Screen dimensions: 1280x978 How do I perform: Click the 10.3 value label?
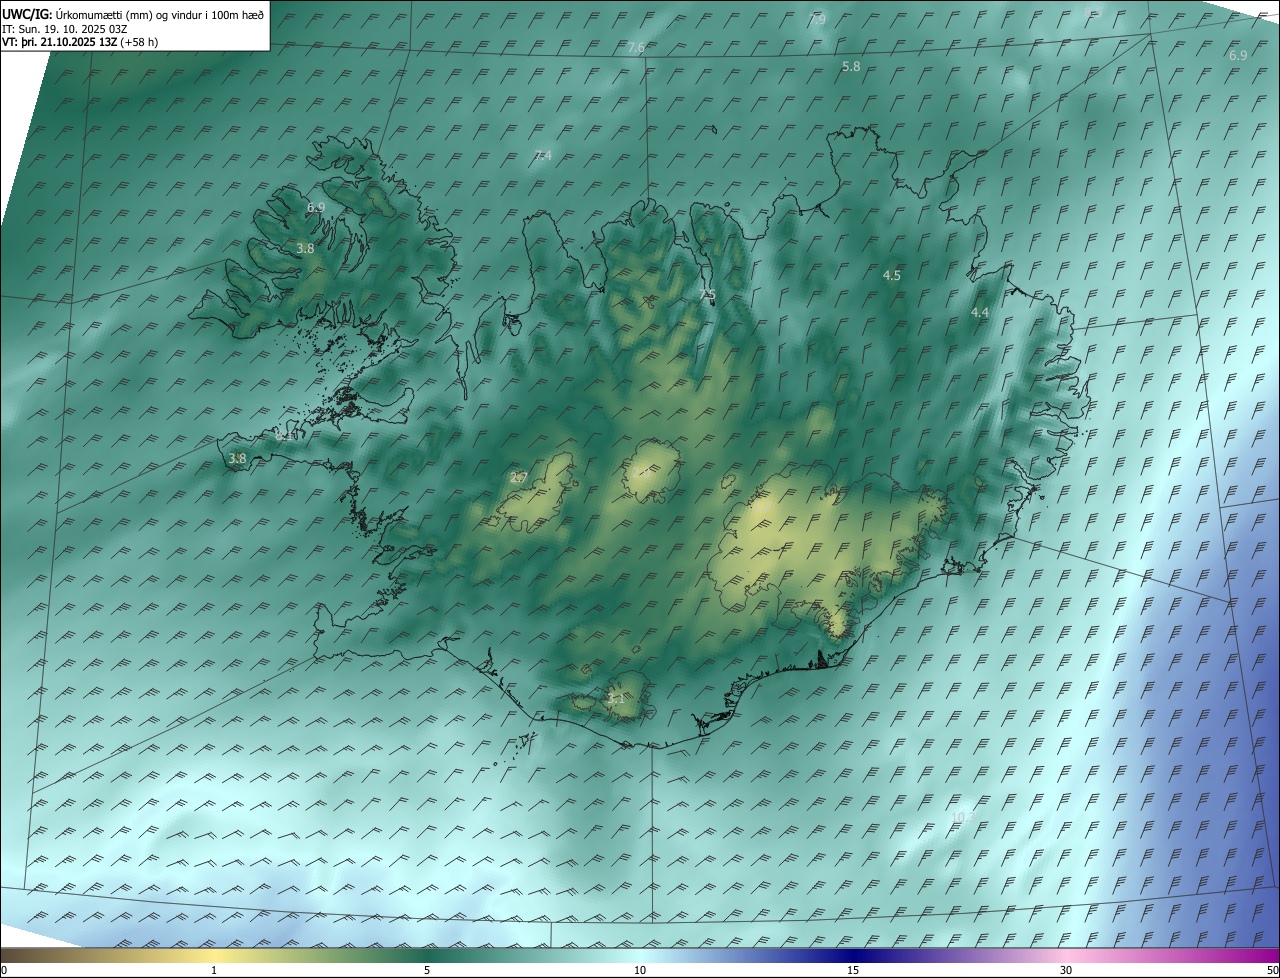962,817
